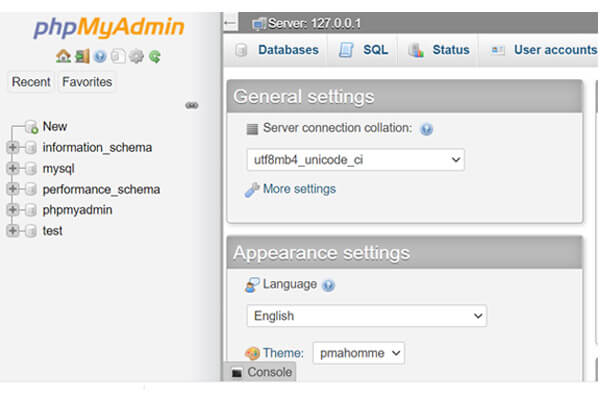This screenshot has width=600, height=400.
Task: Click the chain link icon in navigation
Action: (x=192, y=105)
